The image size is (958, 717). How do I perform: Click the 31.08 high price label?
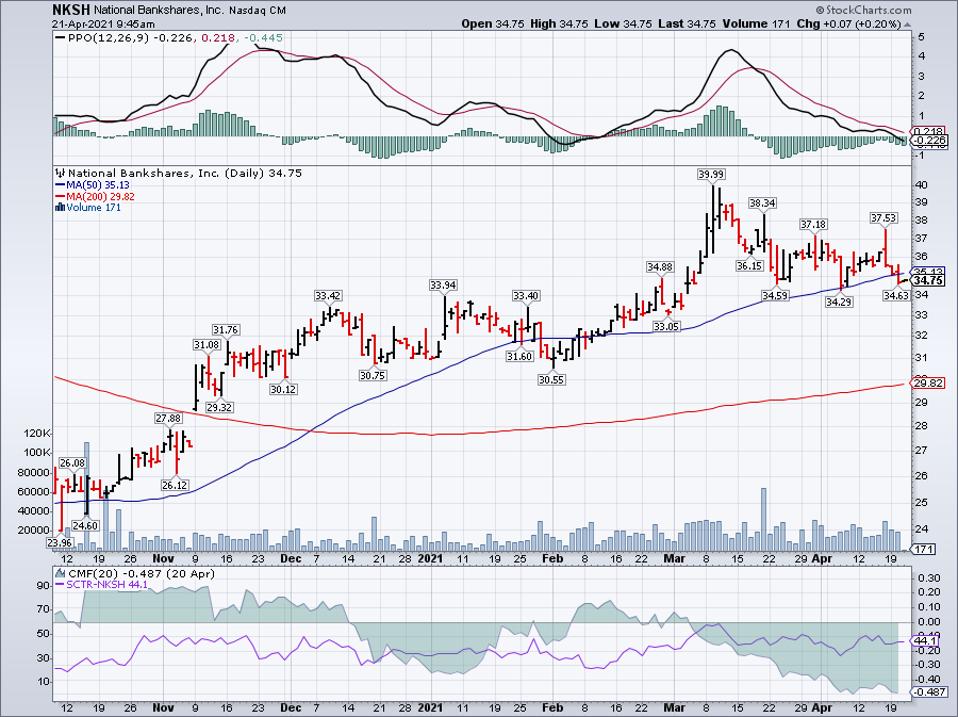pyautogui.click(x=207, y=345)
